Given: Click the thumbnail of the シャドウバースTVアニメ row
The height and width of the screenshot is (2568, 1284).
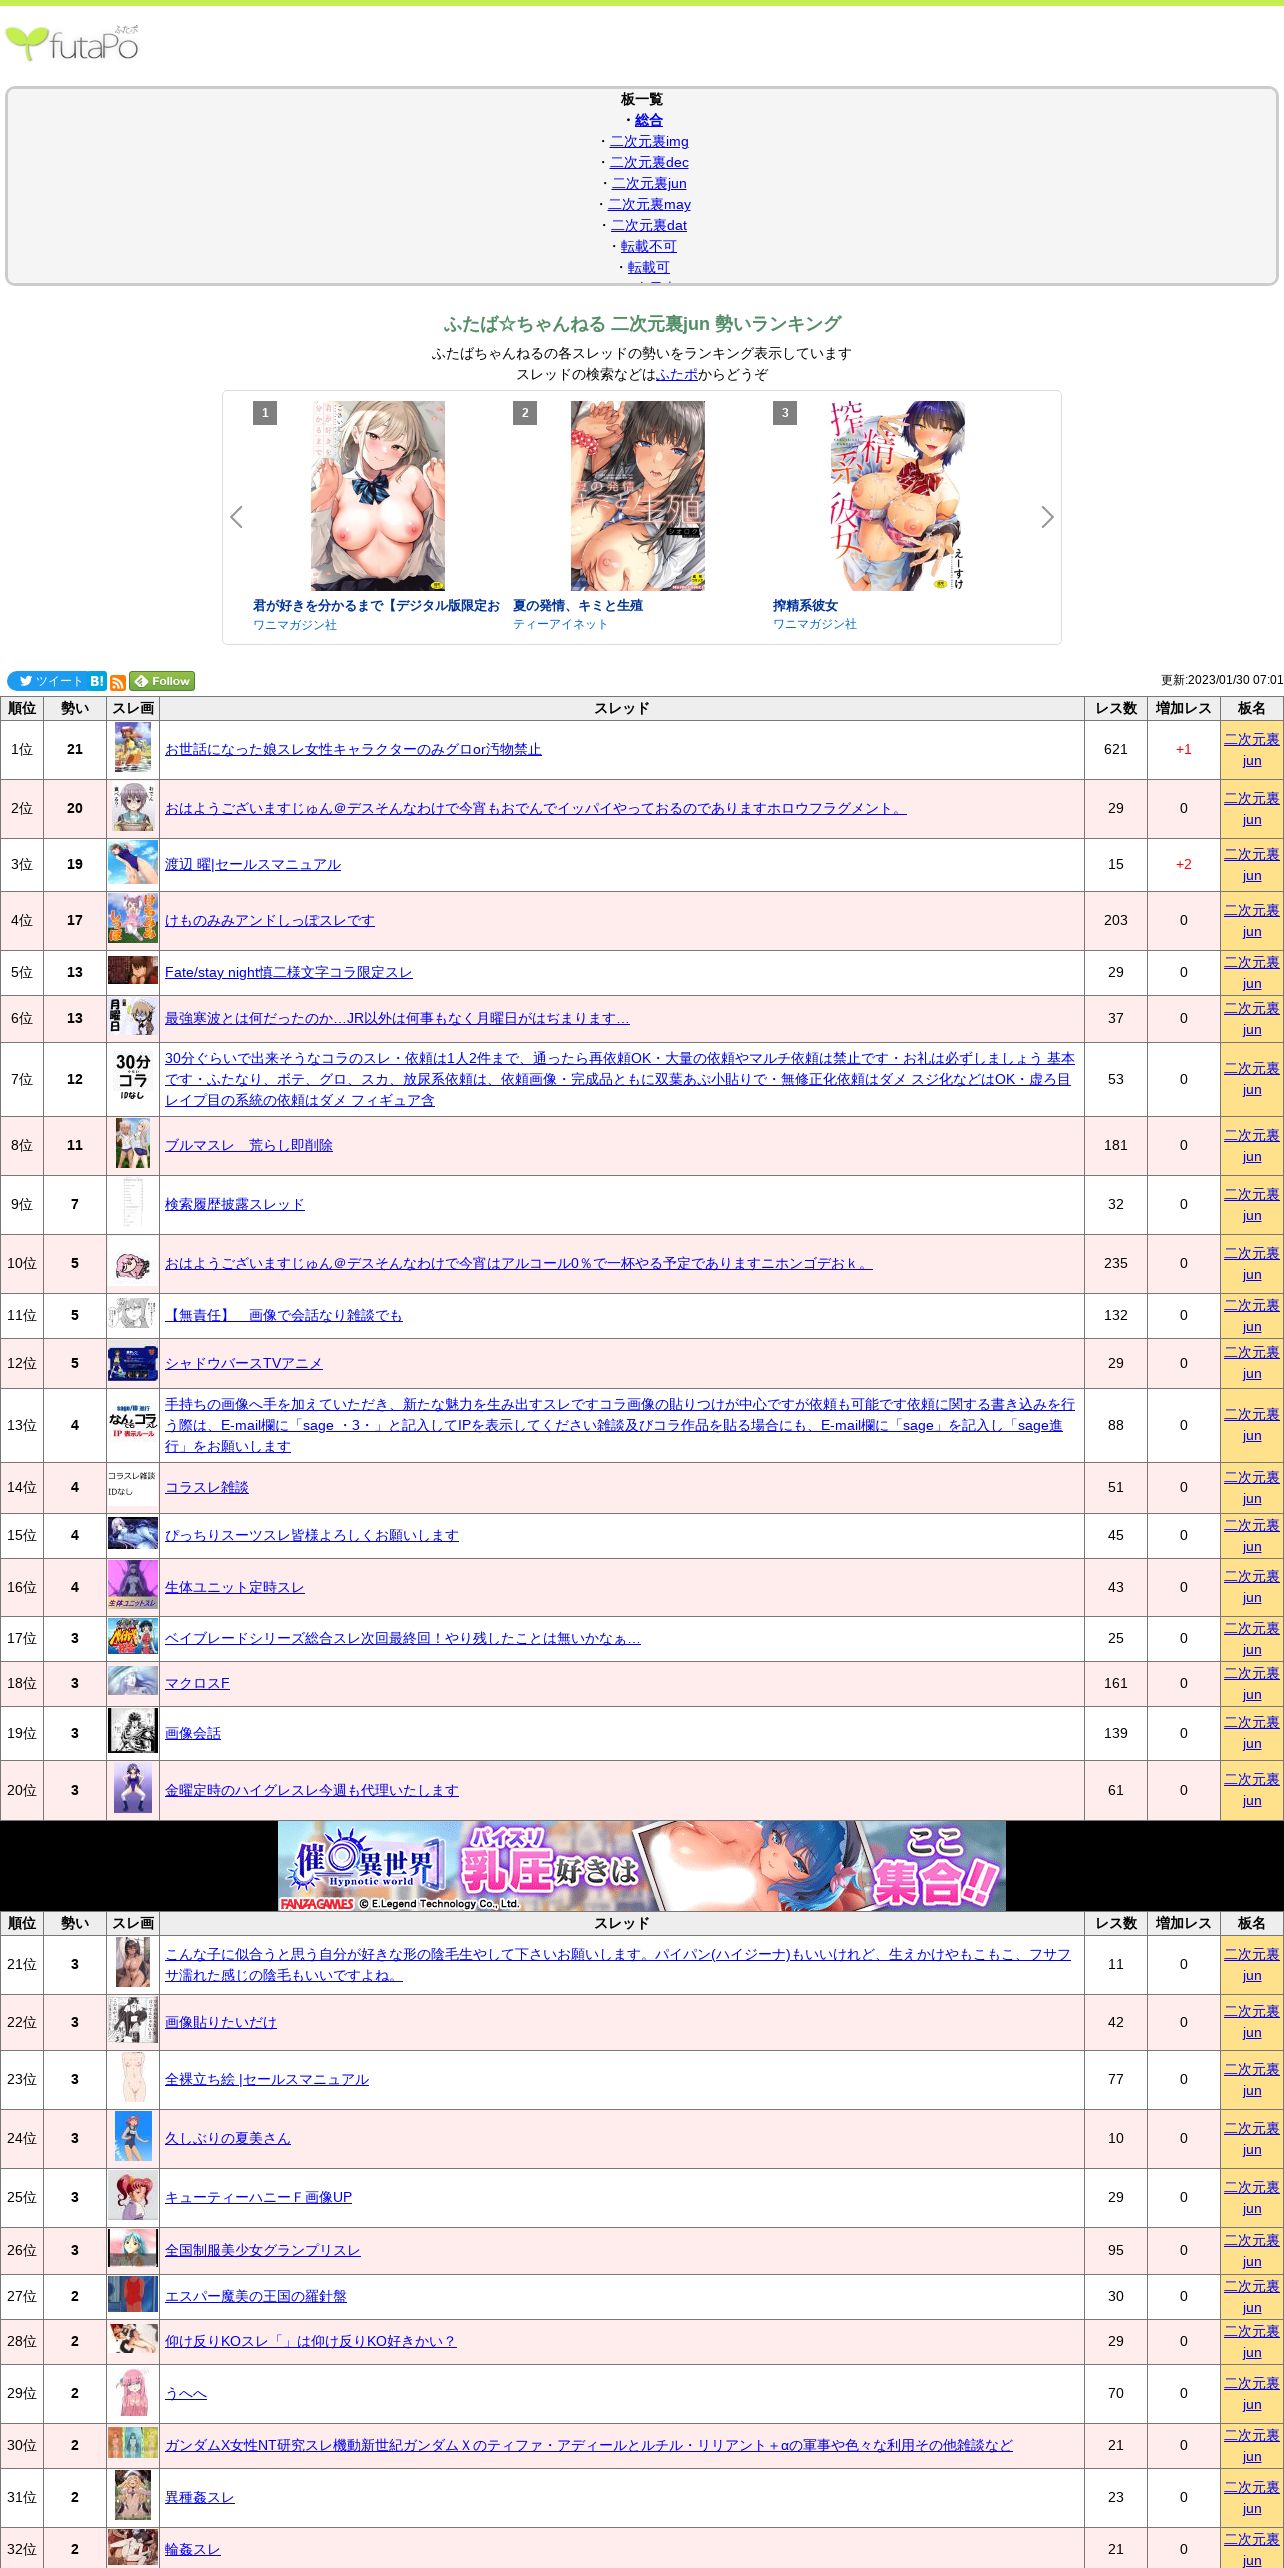Looking at the screenshot, I should tap(133, 1363).
